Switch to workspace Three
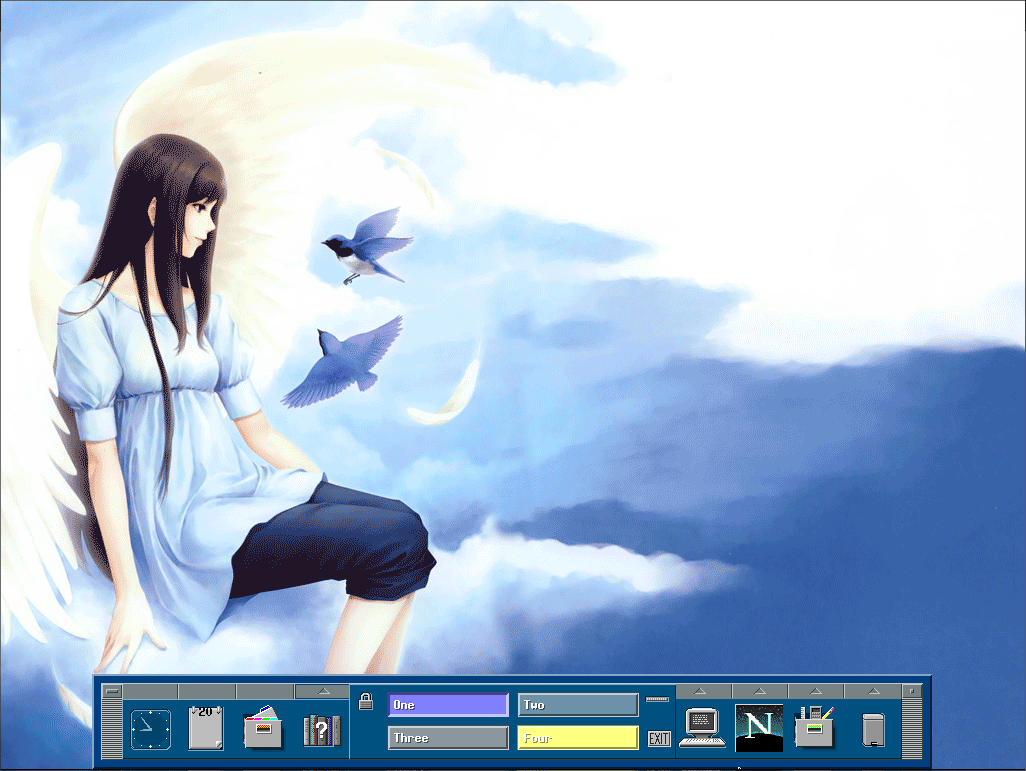Screen dimensions: 1026x771 pyautogui.click(x=448, y=738)
